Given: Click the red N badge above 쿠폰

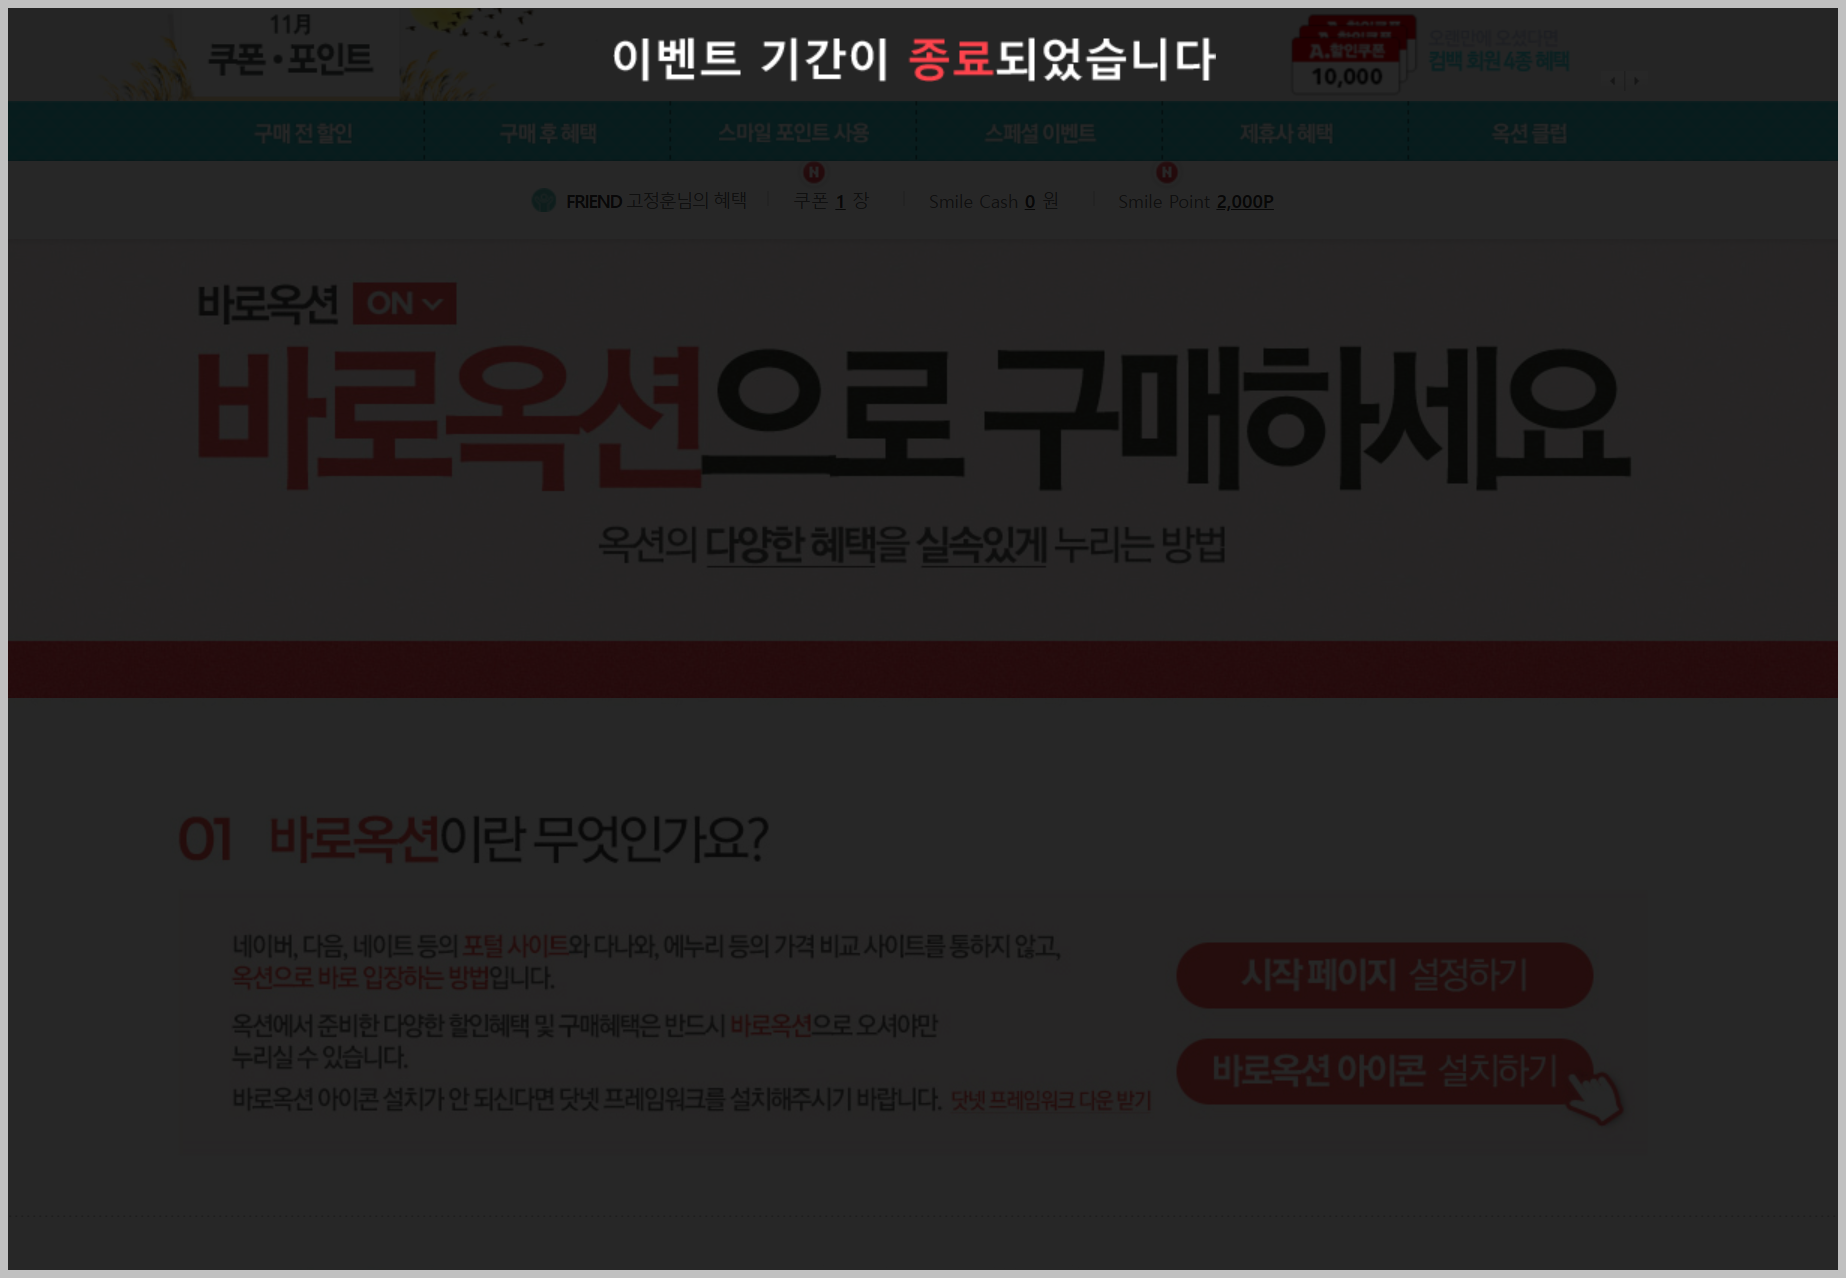Looking at the screenshot, I should tap(814, 172).
